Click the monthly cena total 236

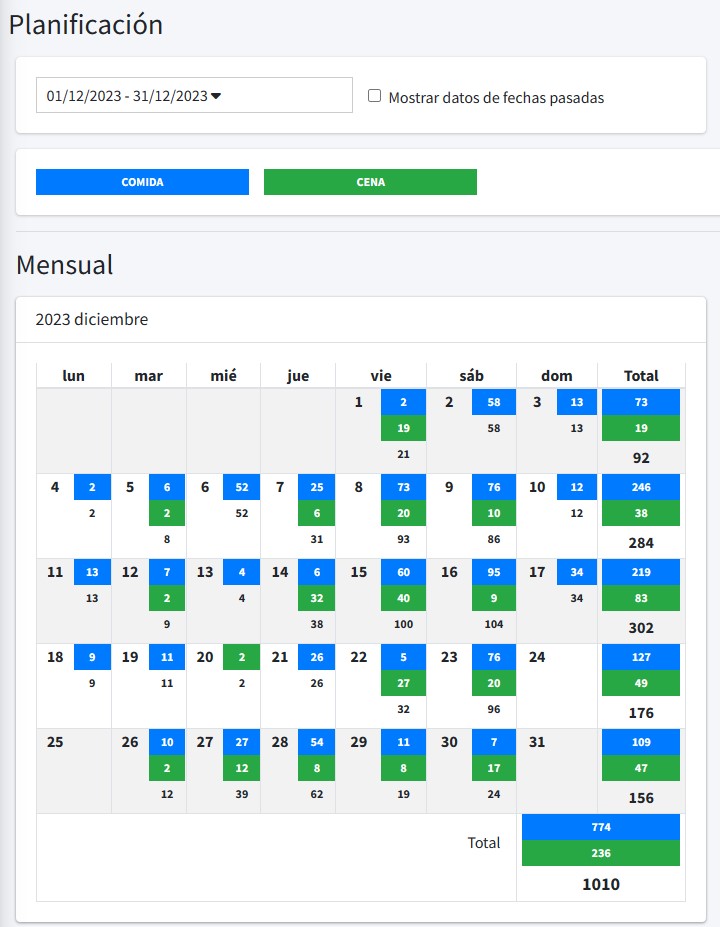pyautogui.click(x=600, y=853)
